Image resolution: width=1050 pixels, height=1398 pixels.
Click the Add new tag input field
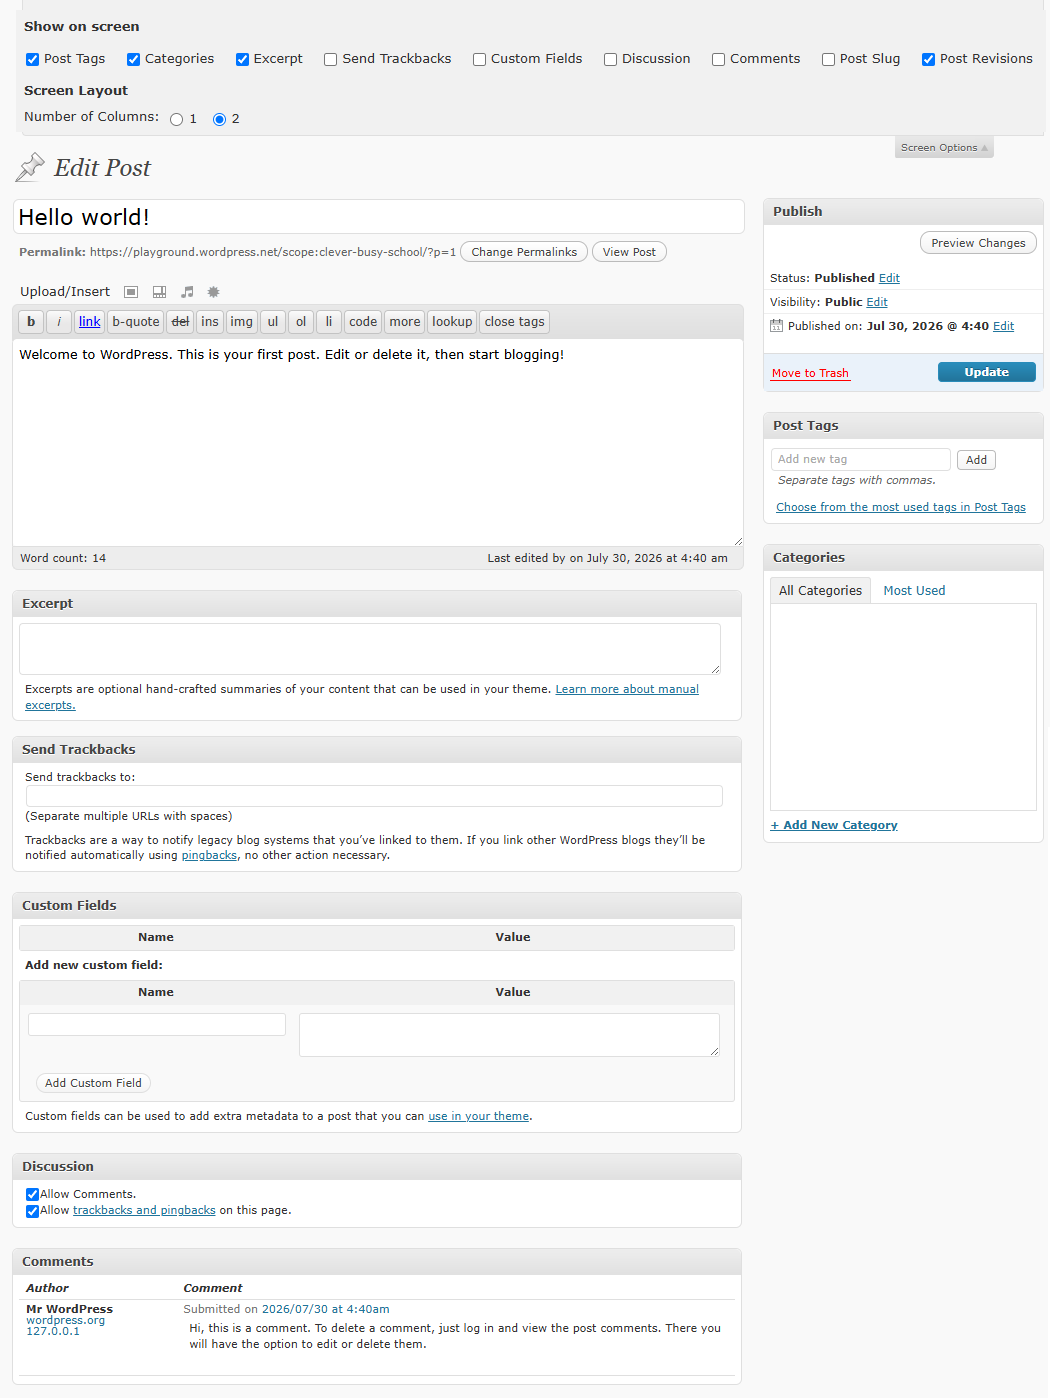[x=861, y=459]
